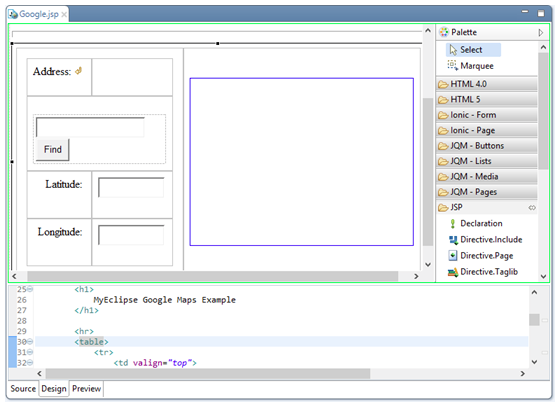Click the Palette color wheel icon
Viewport: 557px width, 403px height.
click(x=444, y=32)
